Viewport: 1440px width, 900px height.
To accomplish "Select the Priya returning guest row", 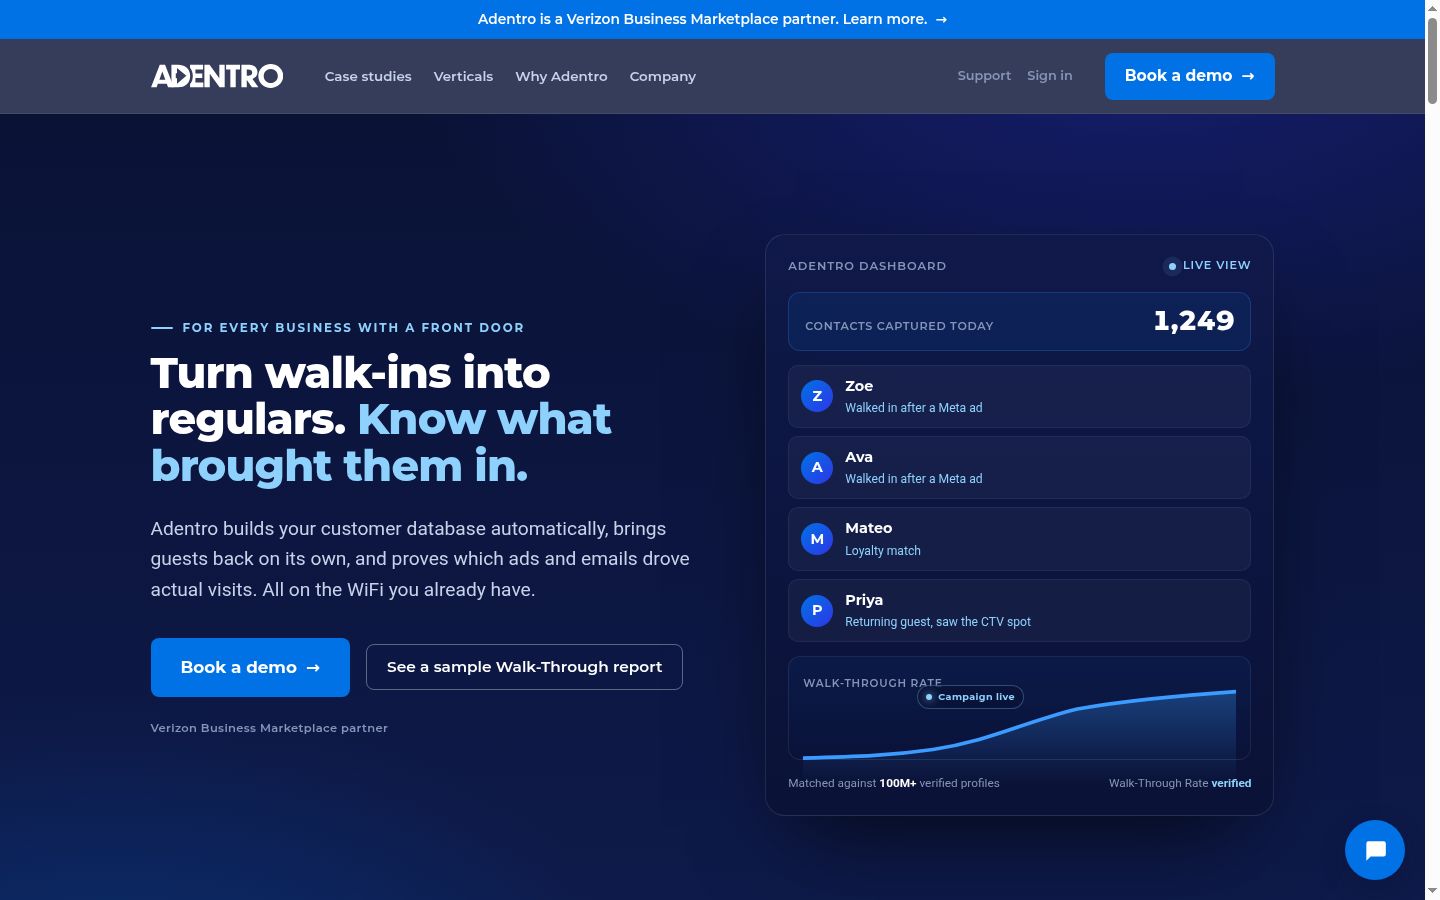I will [1019, 610].
